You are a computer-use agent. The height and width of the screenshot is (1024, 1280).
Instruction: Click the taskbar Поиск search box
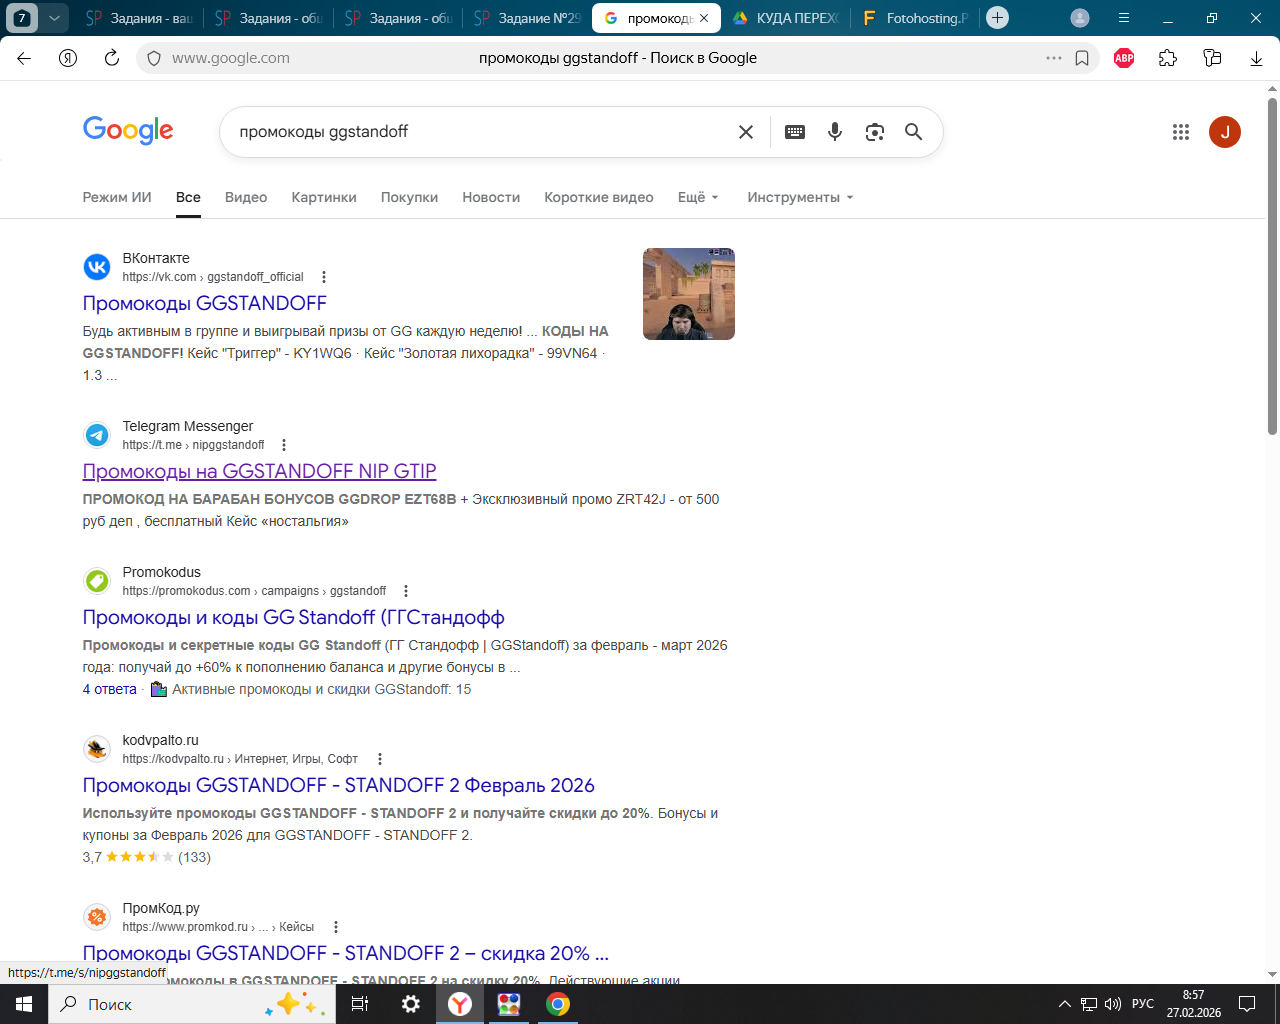point(191,1004)
